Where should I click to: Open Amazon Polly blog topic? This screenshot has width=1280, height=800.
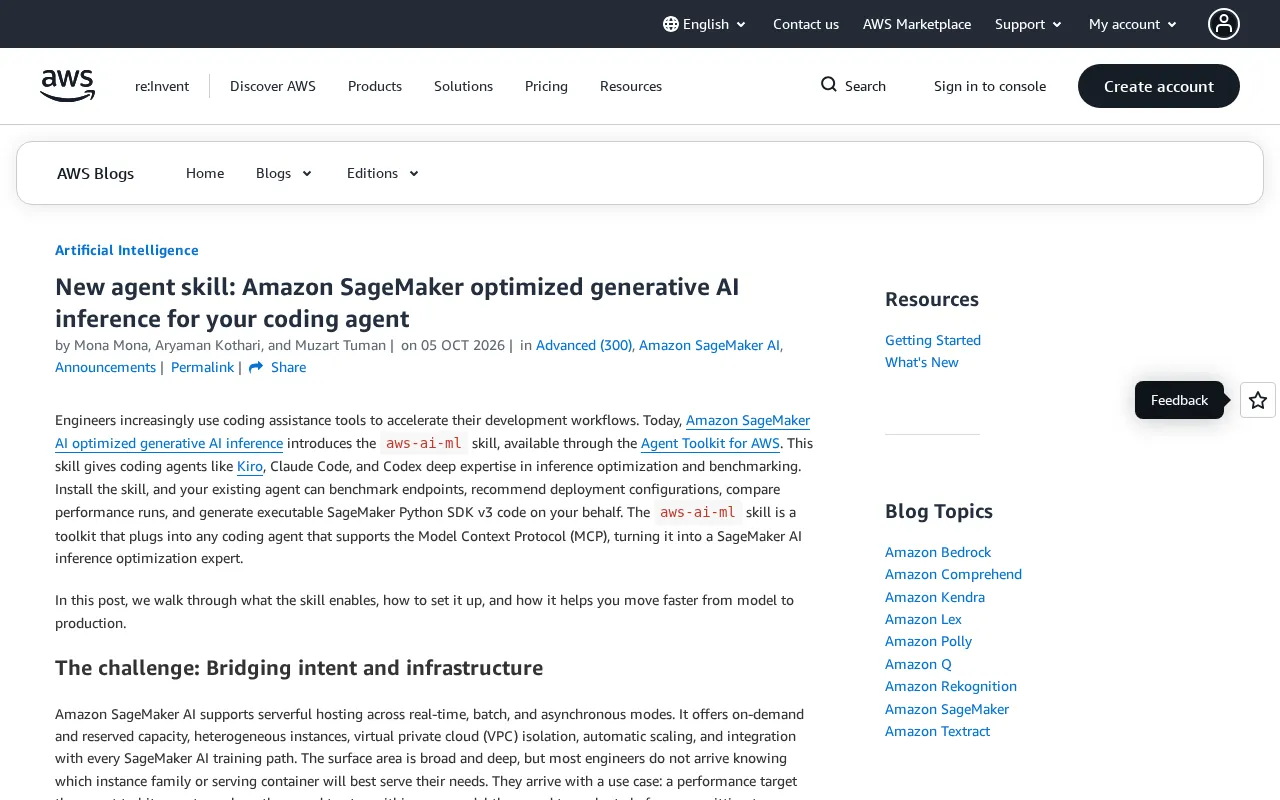[928, 641]
